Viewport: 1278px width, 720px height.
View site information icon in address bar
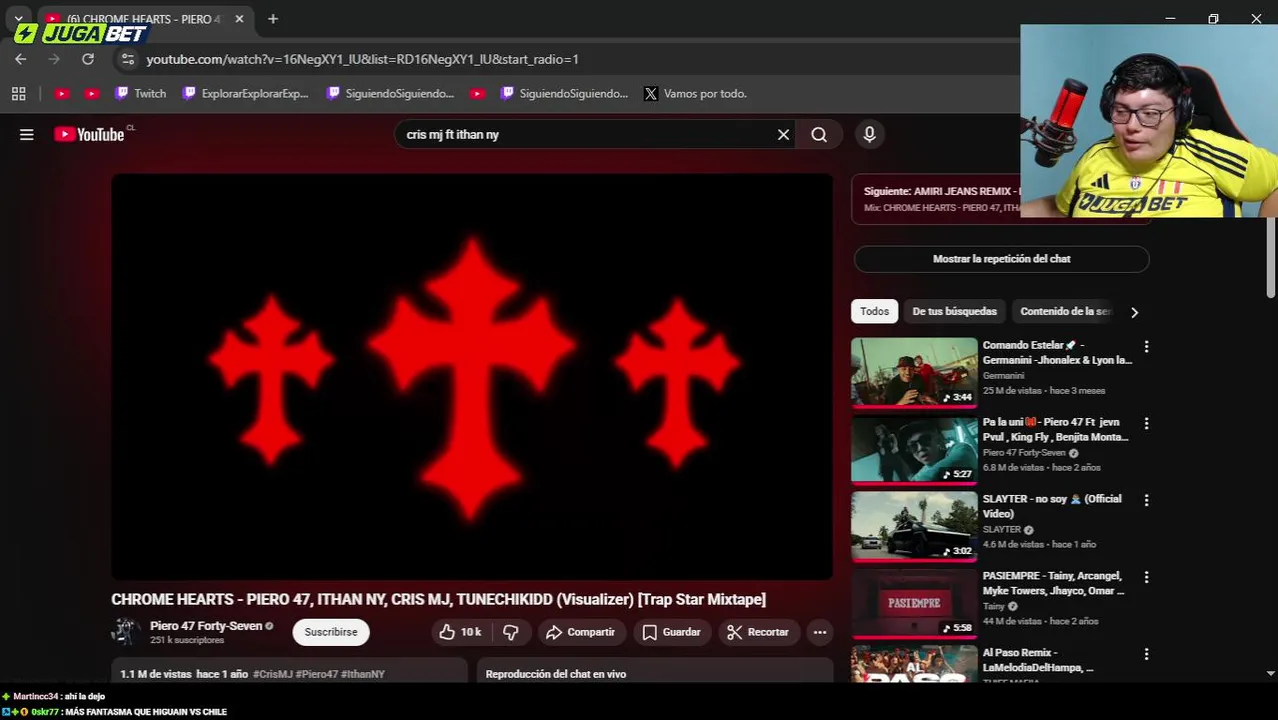click(x=127, y=59)
